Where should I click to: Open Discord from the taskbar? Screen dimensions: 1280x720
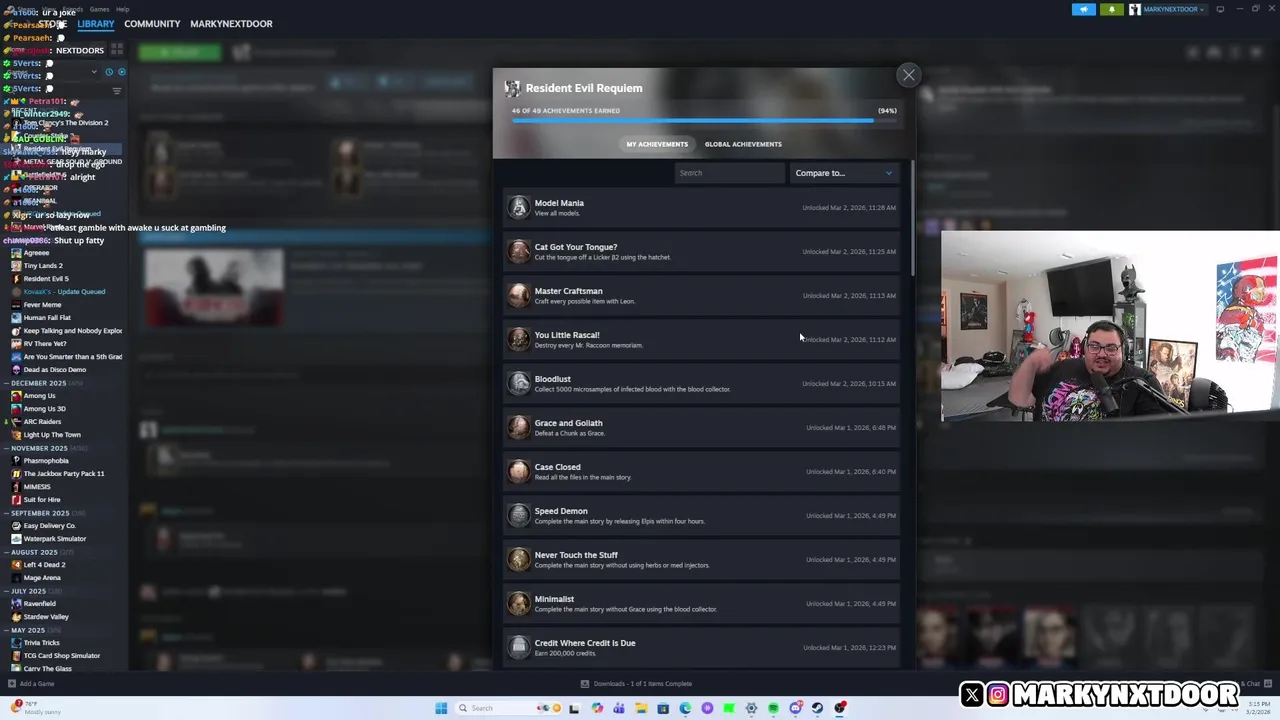pyautogui.click(x=795, y=708)
